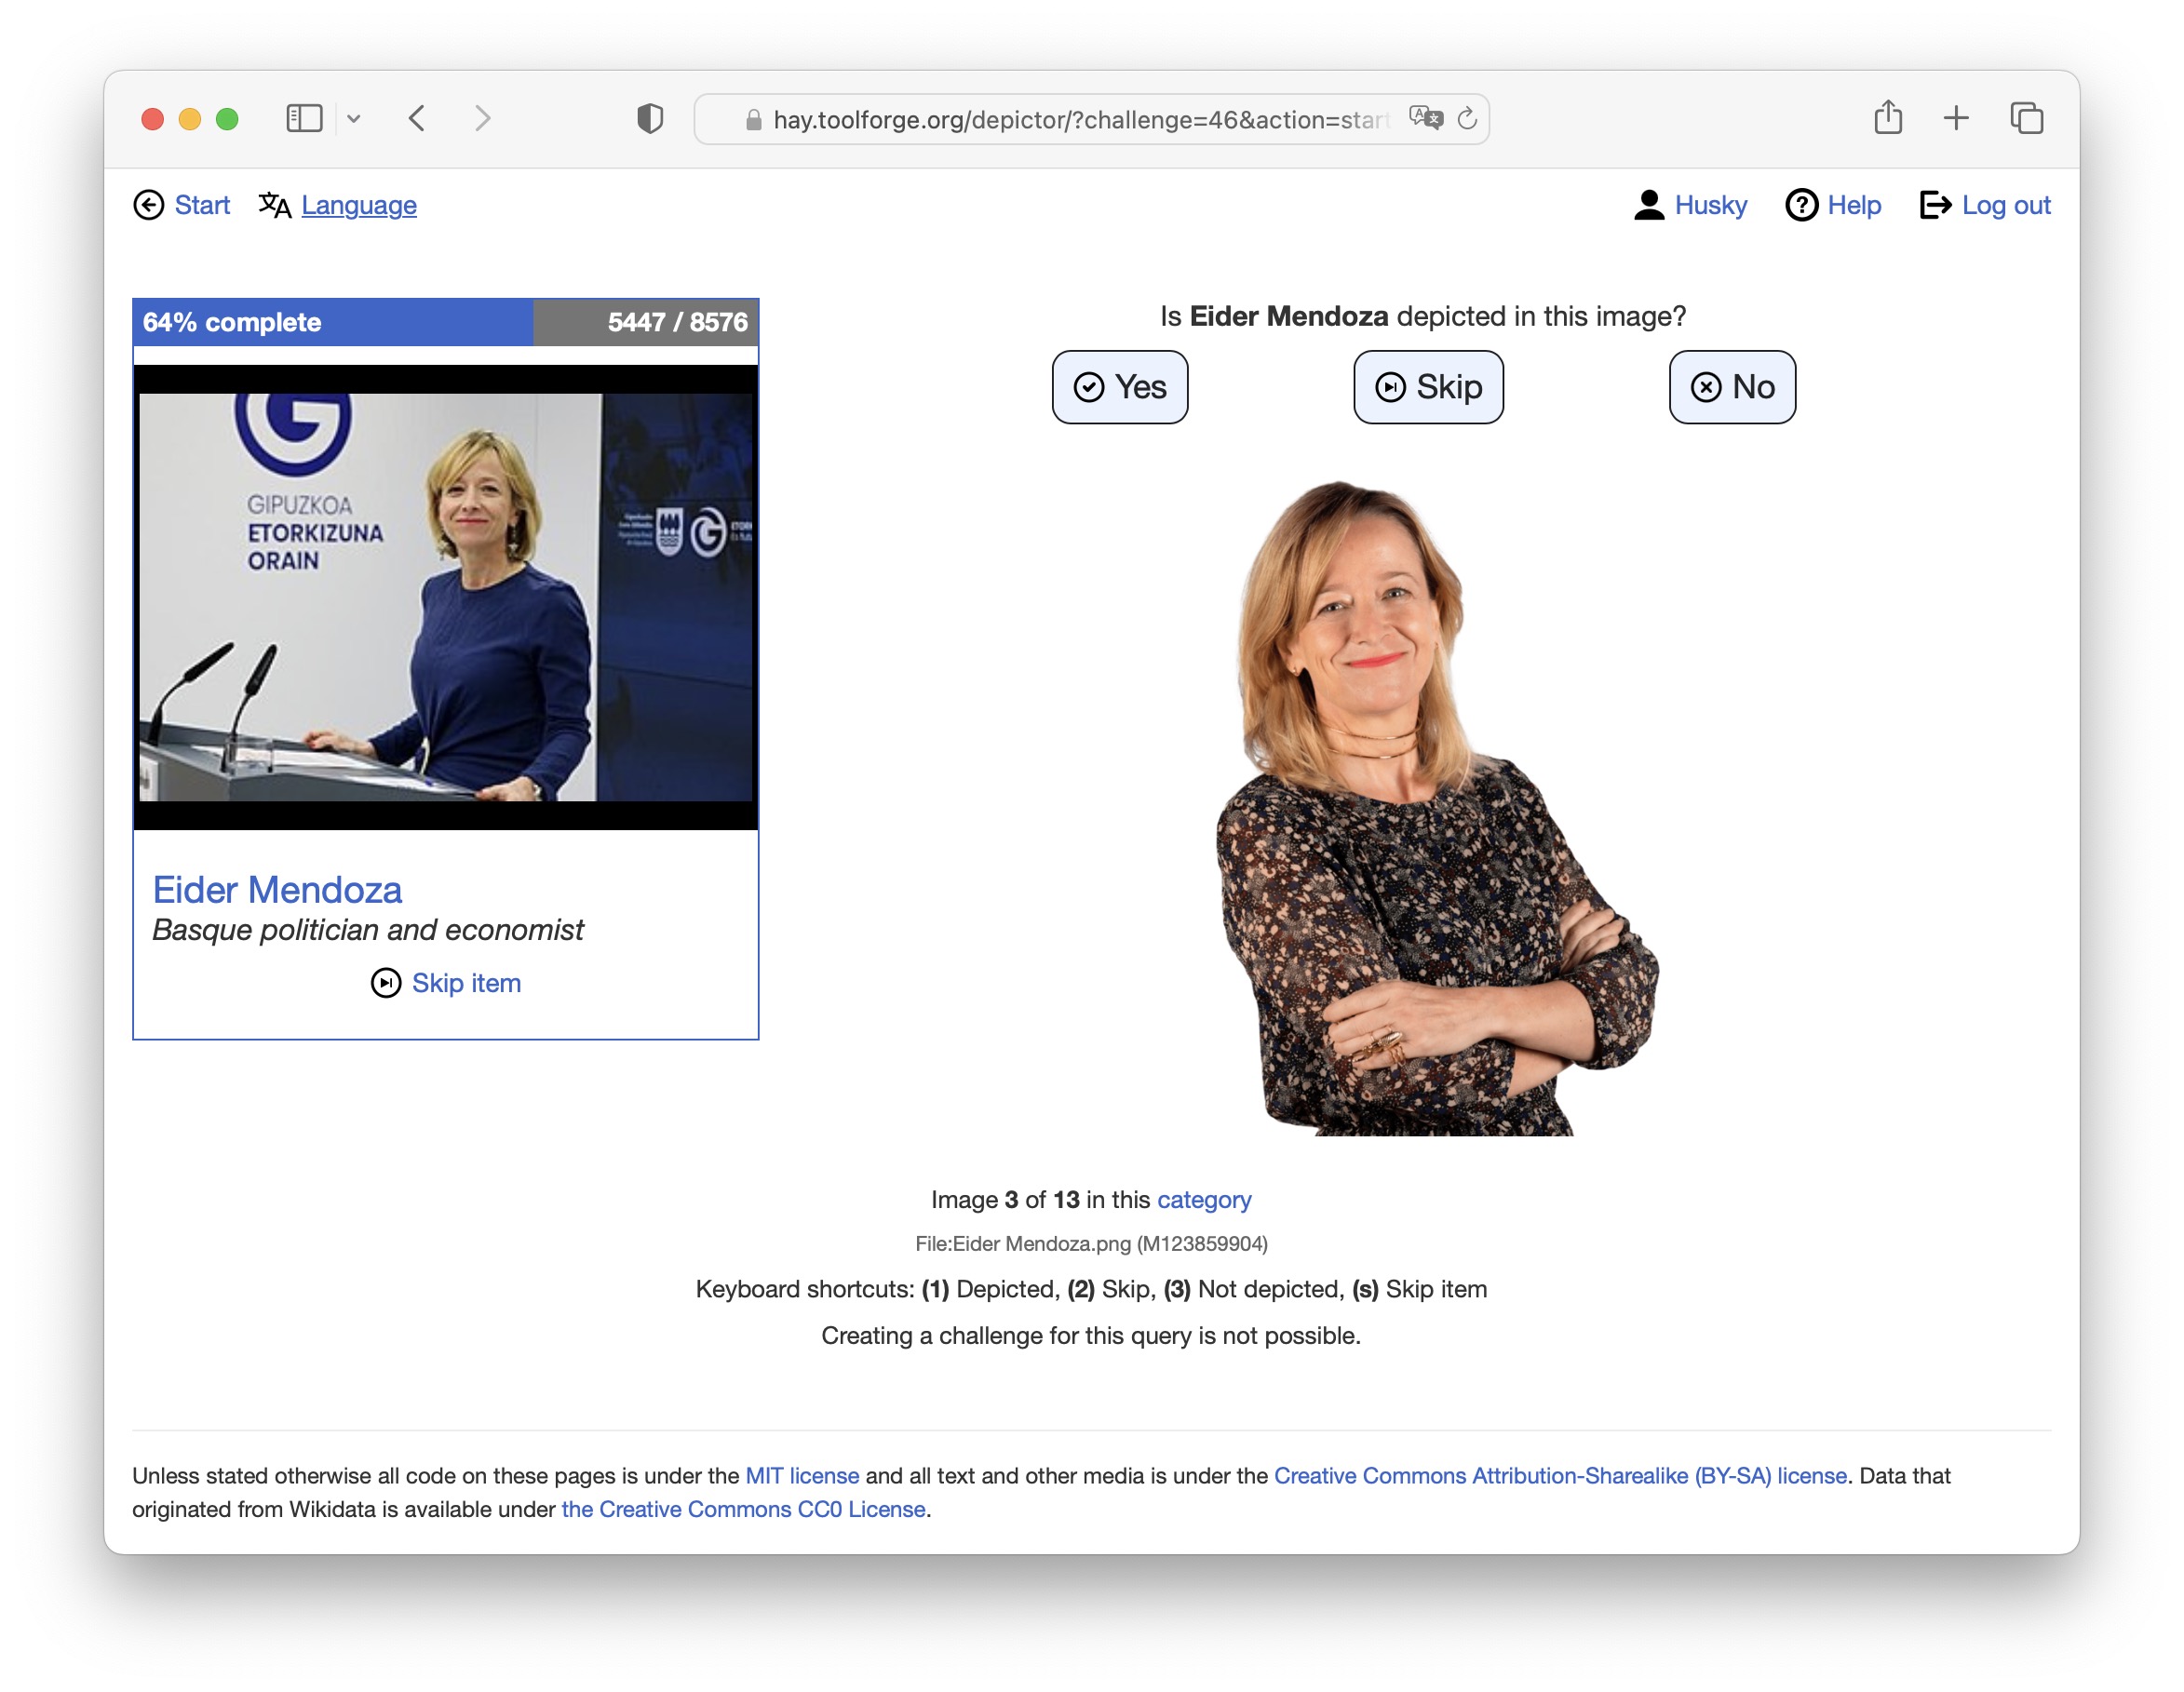Open the Help link

1854,205
